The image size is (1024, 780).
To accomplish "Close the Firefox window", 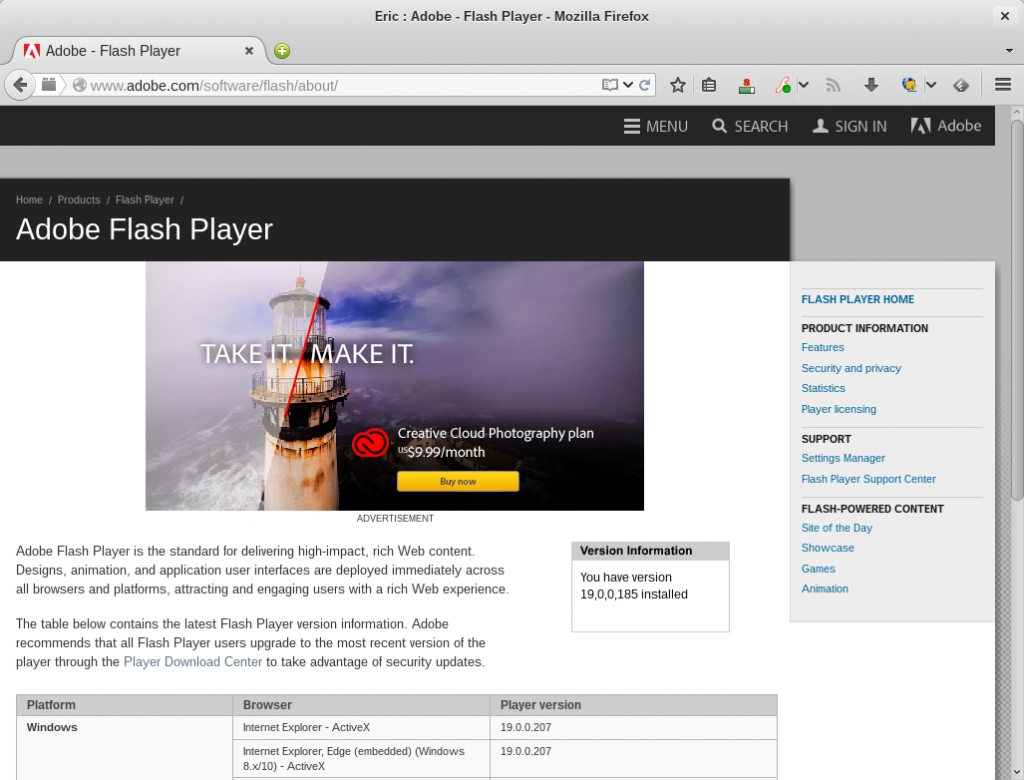I will [1005, 16].
